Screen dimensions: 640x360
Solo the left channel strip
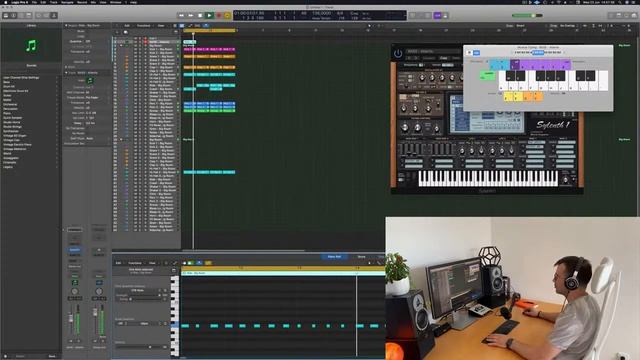click(x=78, y=341)
